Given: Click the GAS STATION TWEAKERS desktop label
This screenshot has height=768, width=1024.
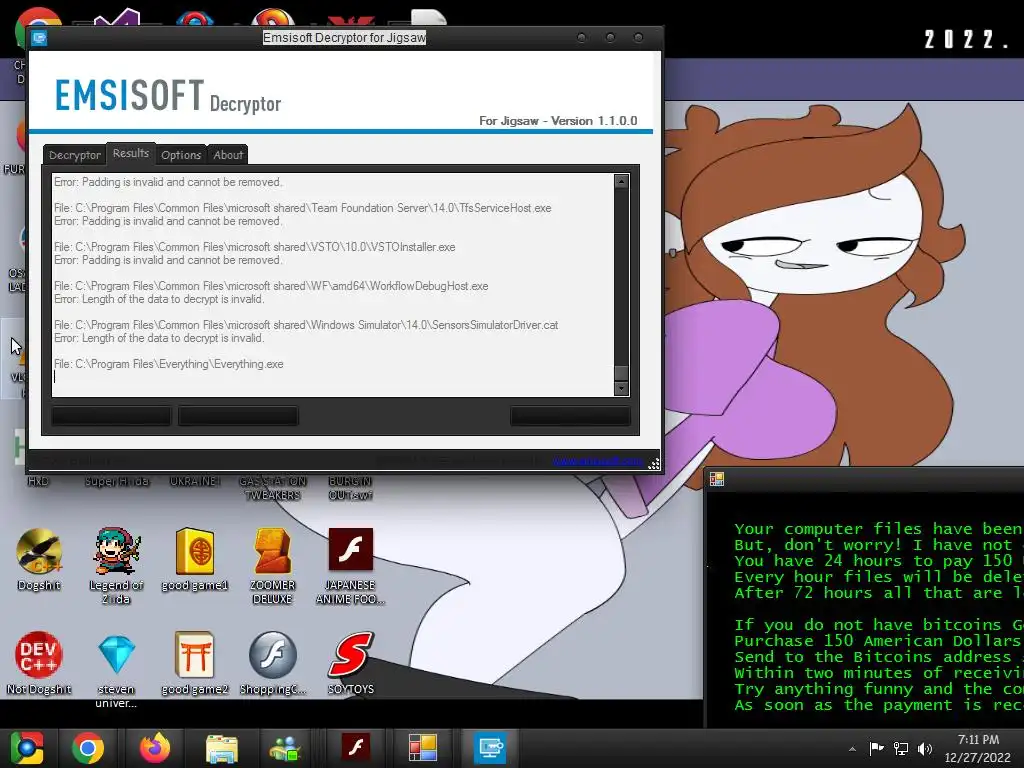Looking at the screenshot, I should (272, 488).
